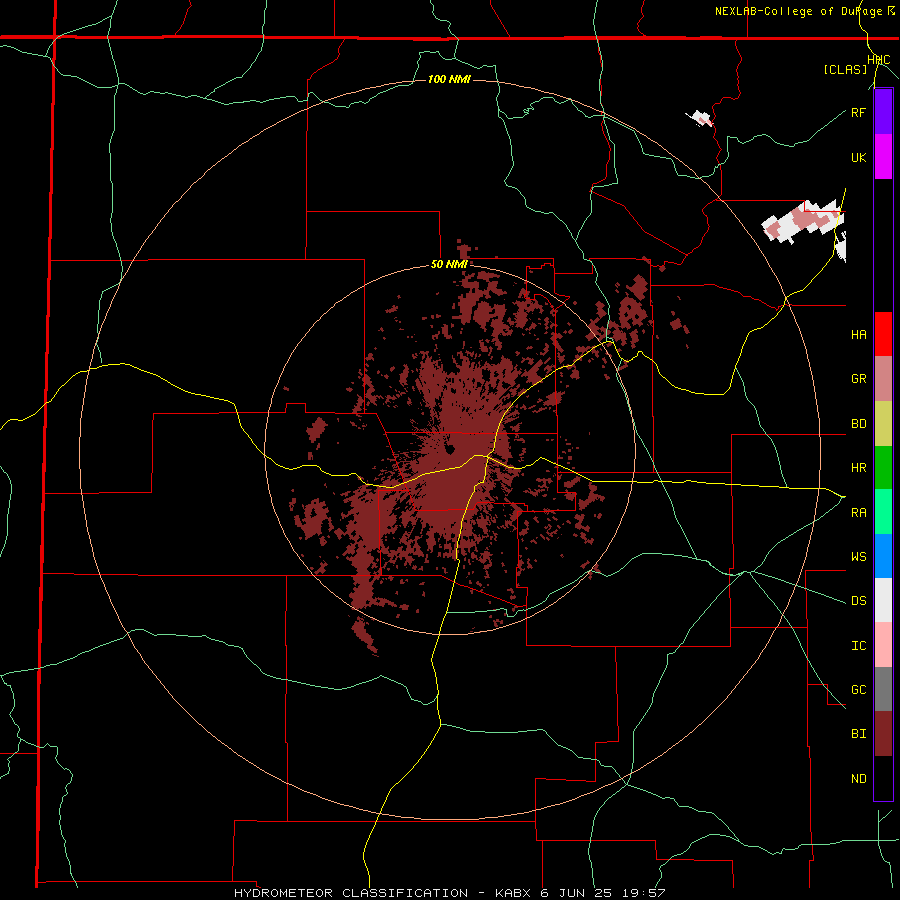Select the gray GC legend swatch
The image size is (900, 900).
(x=883, y=689)
